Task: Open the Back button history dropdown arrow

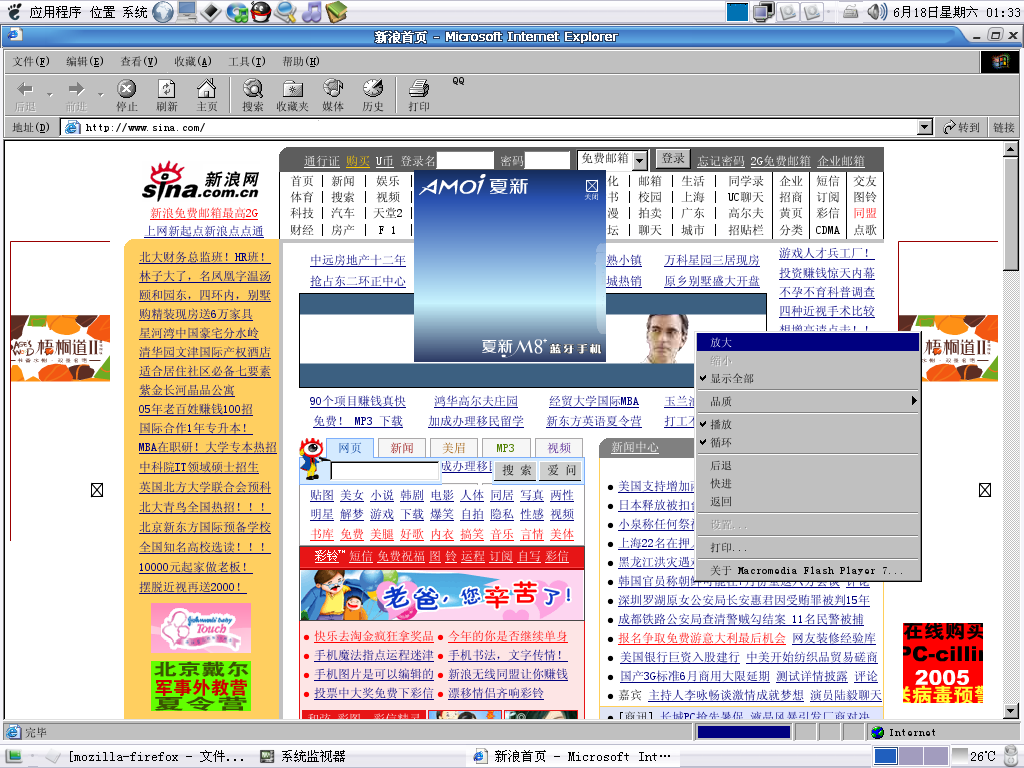Action: [50, 95]
